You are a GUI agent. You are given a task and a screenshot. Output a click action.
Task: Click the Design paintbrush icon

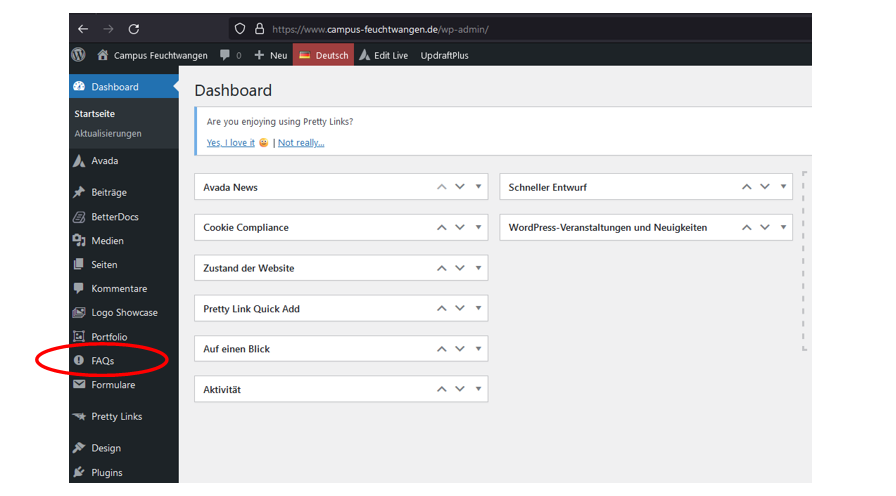pyautogui.click(x=79, y=447)
